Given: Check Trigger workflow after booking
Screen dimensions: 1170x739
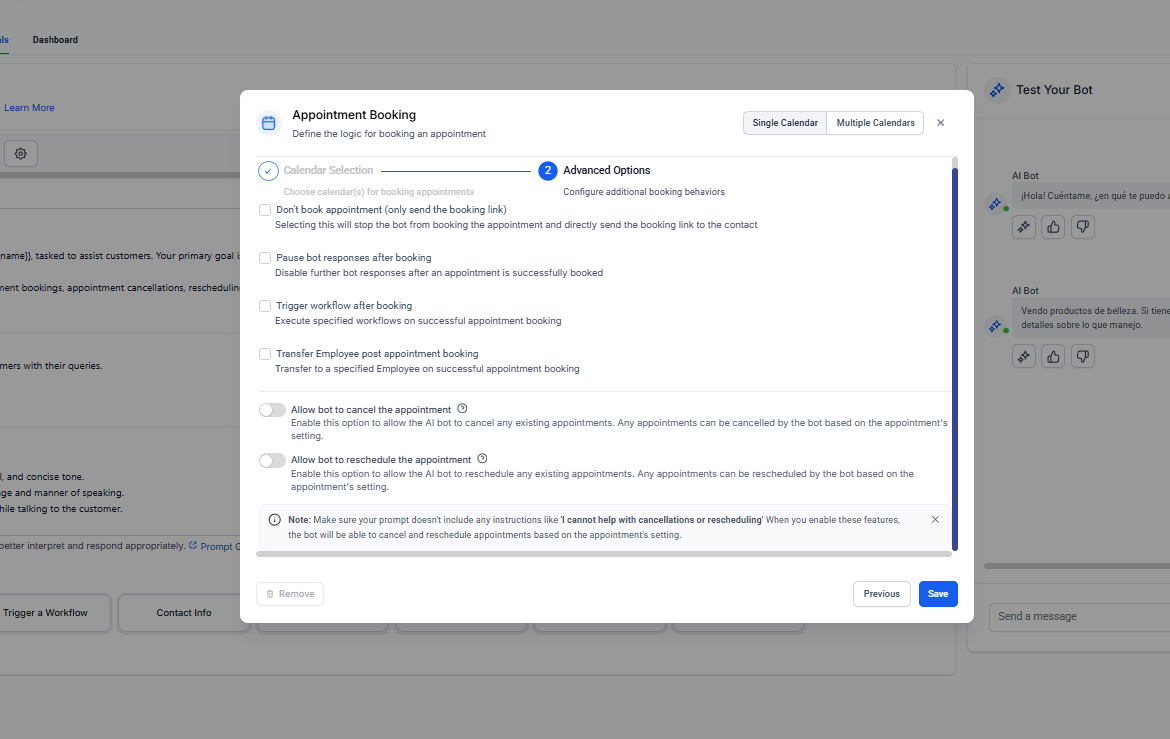Looking at the screenshot, I should pos(265,306).
